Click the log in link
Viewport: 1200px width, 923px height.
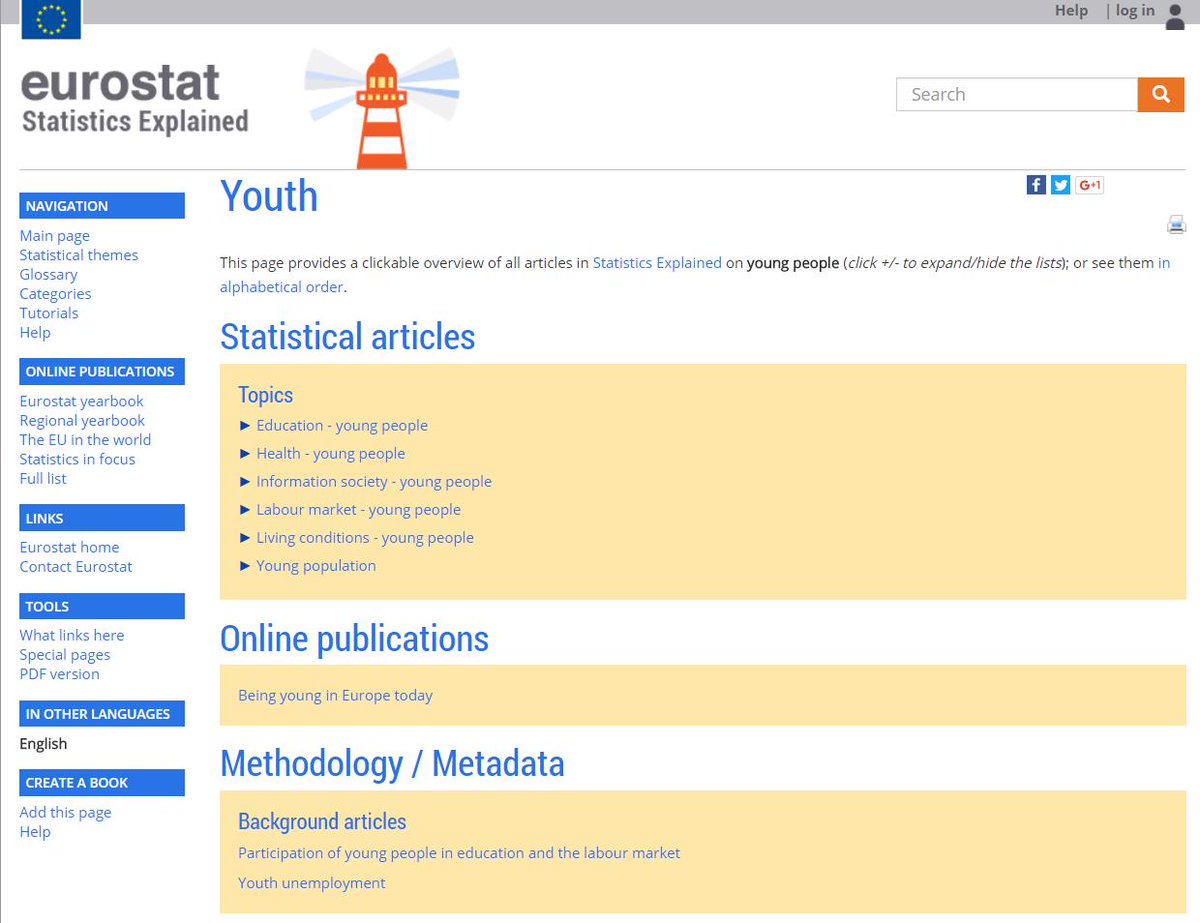[1135, 10]
